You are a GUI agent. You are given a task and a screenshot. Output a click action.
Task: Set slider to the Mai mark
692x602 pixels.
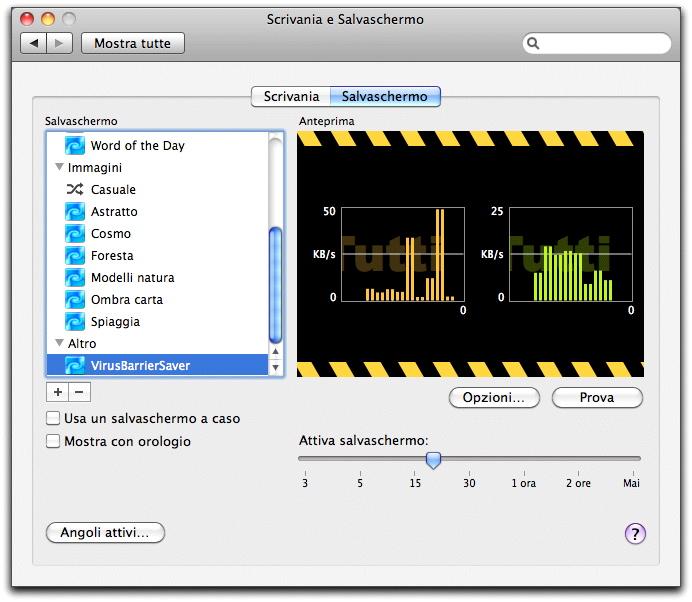[632, 473]
